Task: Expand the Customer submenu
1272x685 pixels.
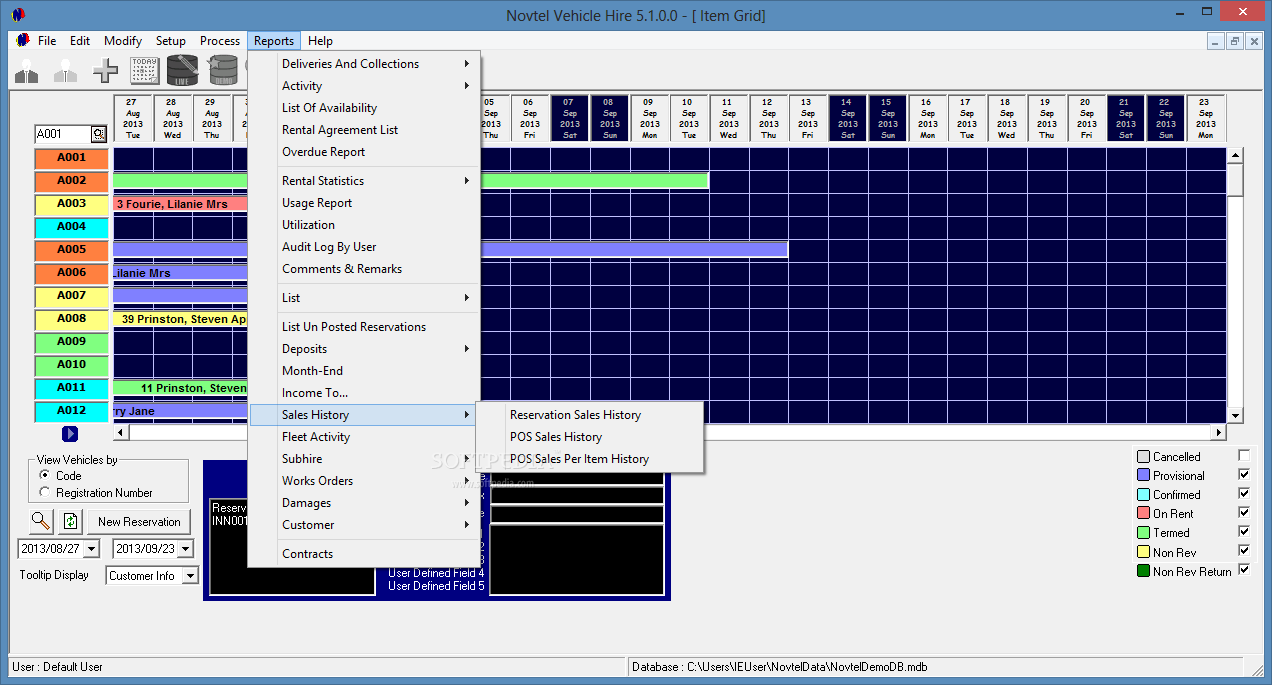Action: tap(365, 525)
